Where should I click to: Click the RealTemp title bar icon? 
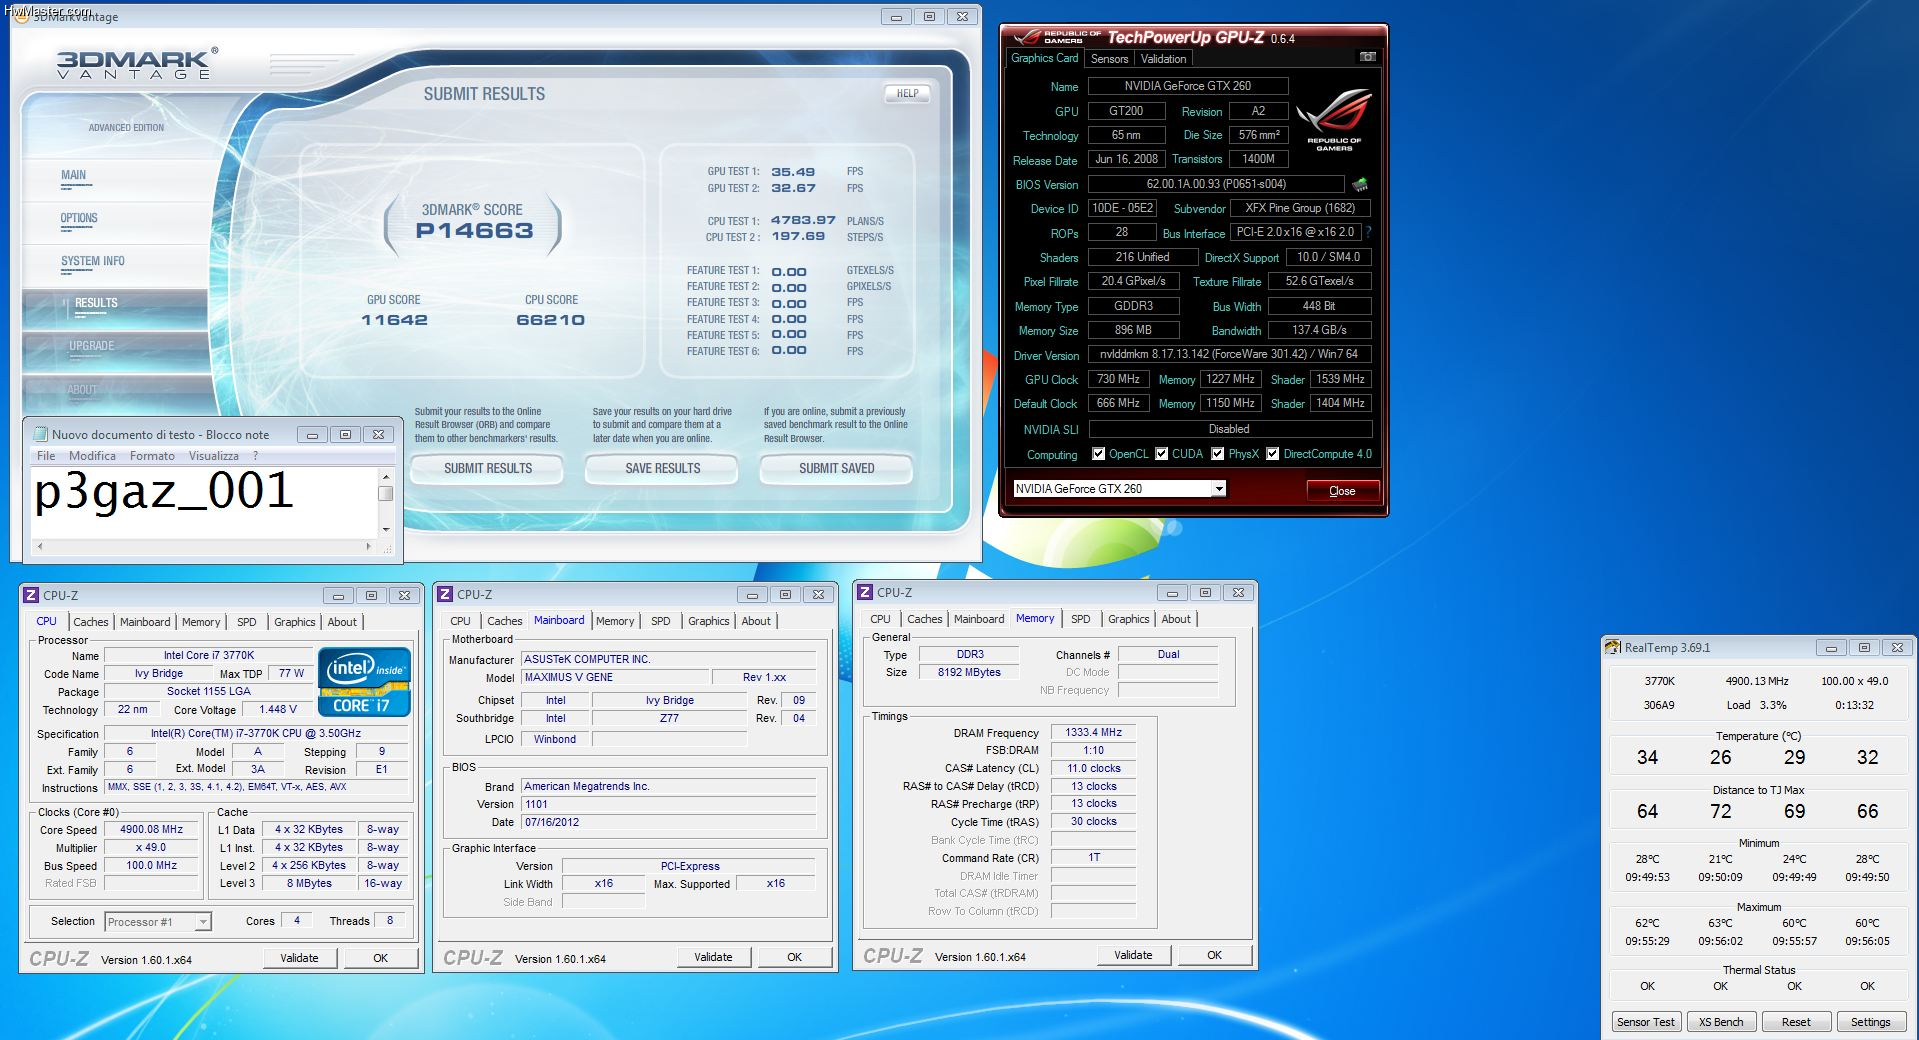coord(1613,647)
